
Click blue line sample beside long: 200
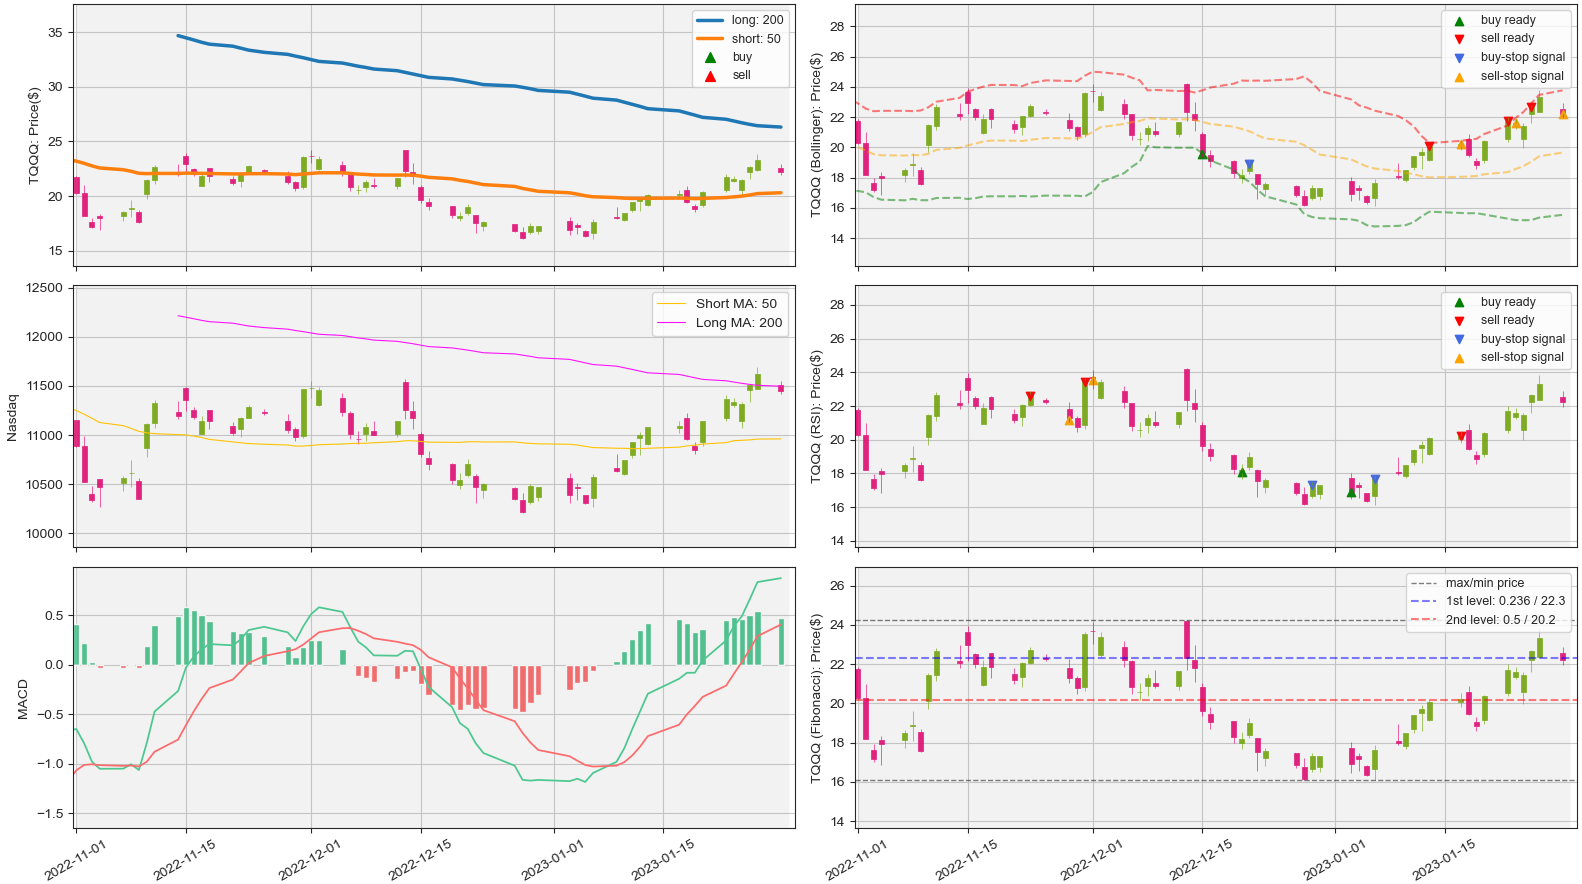711,20
